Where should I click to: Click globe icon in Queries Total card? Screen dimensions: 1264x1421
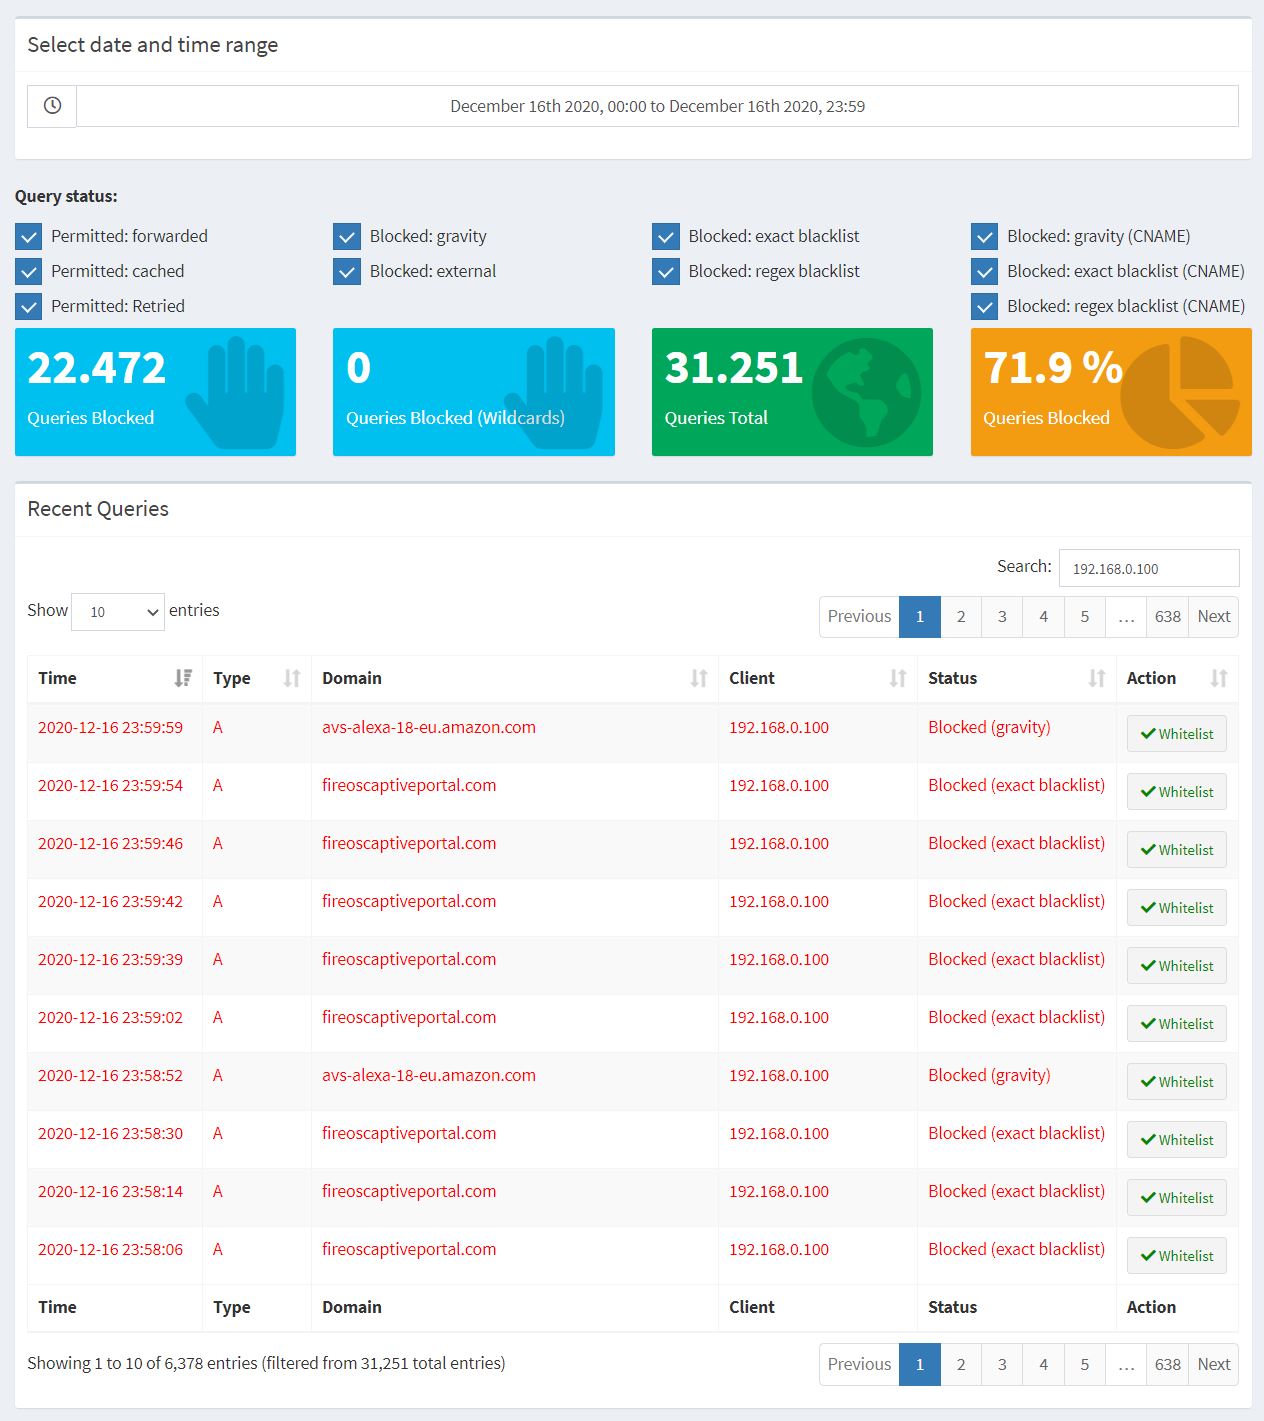pos(866,392)
